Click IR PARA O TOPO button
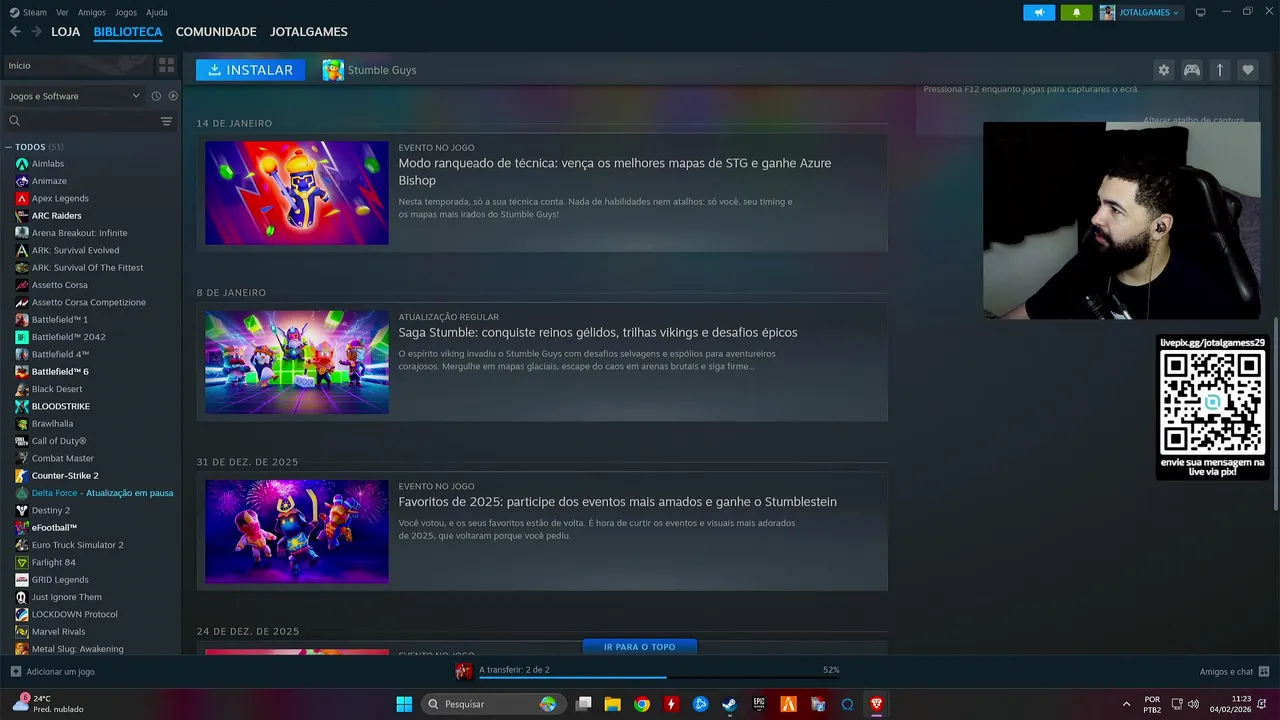This screenshot has width=1280, height=720. tap(640, 647)
